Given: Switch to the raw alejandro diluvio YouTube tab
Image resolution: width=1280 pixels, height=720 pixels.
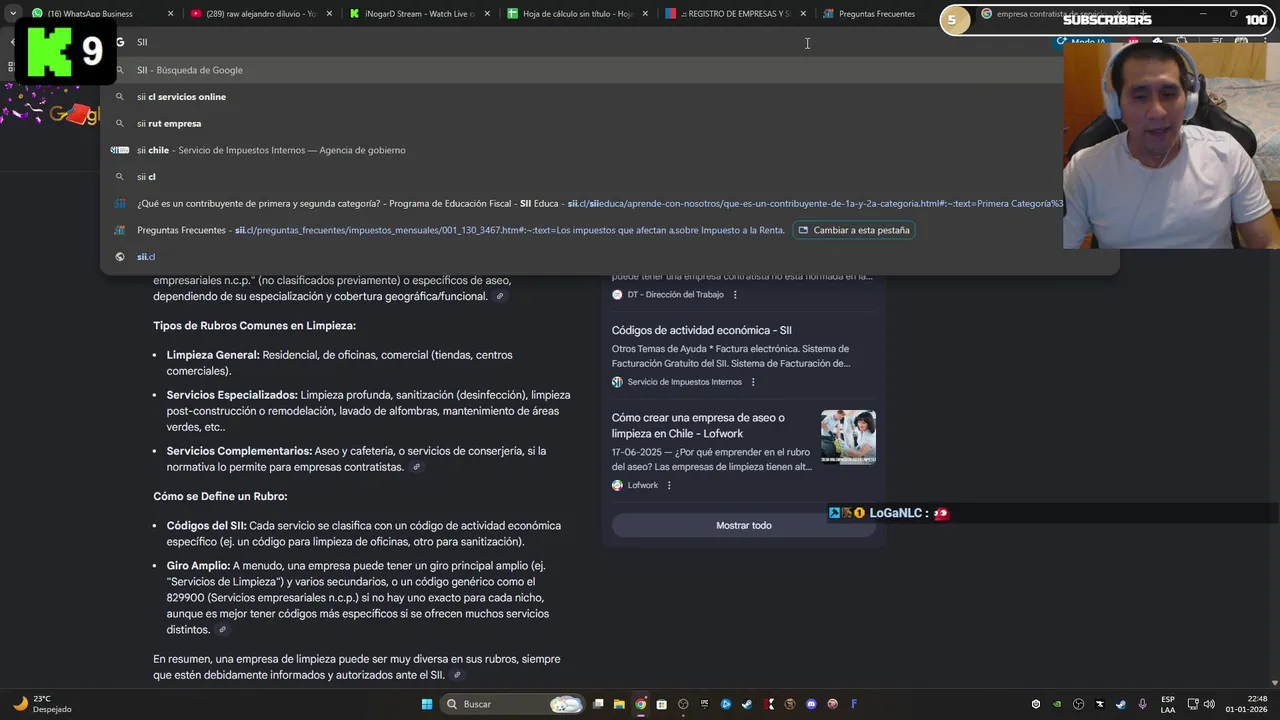Looking at the screenshot, I should pos(260,14).
